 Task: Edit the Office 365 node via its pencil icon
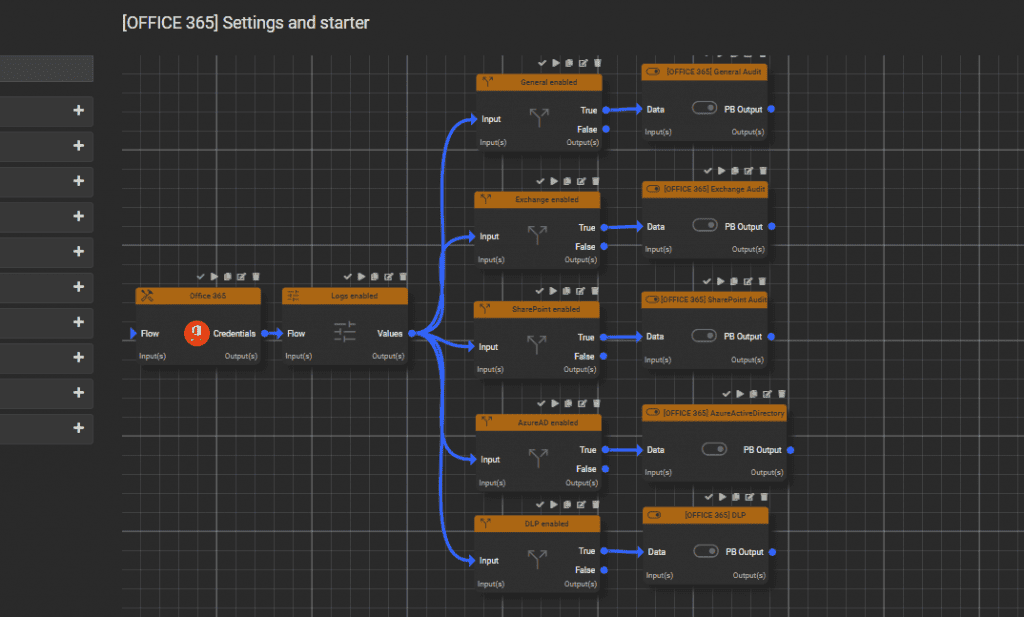[242, 277]
